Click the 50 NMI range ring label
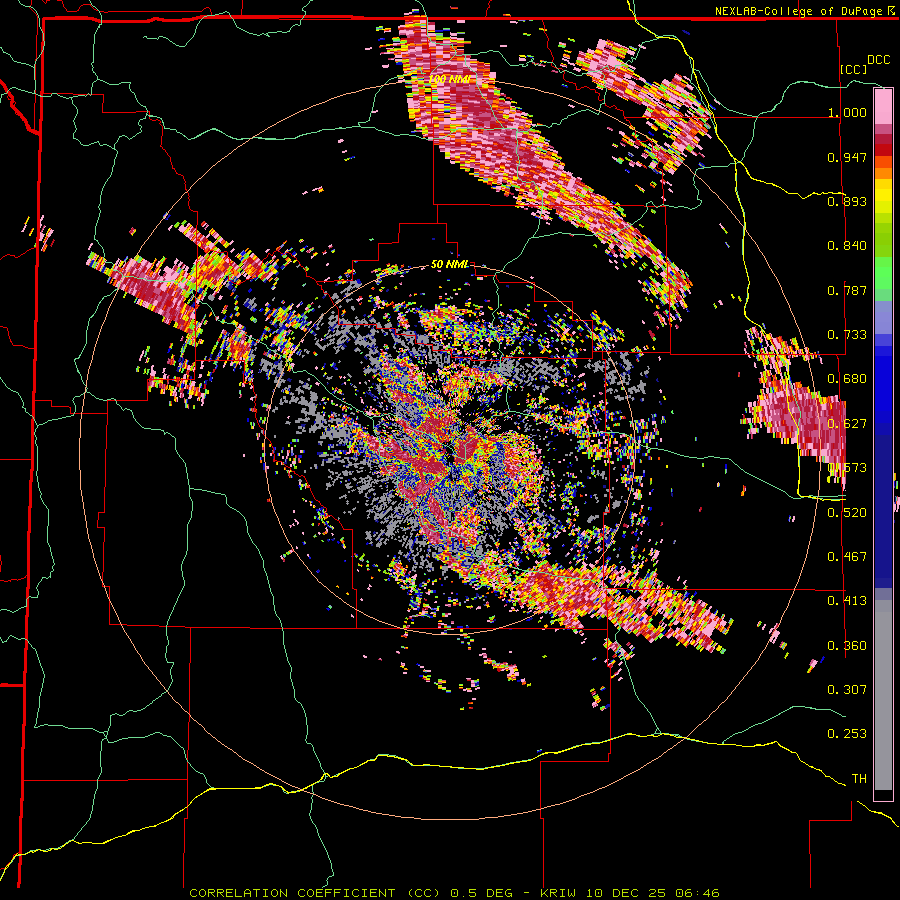900x900 pixels. tap(449, 264)
